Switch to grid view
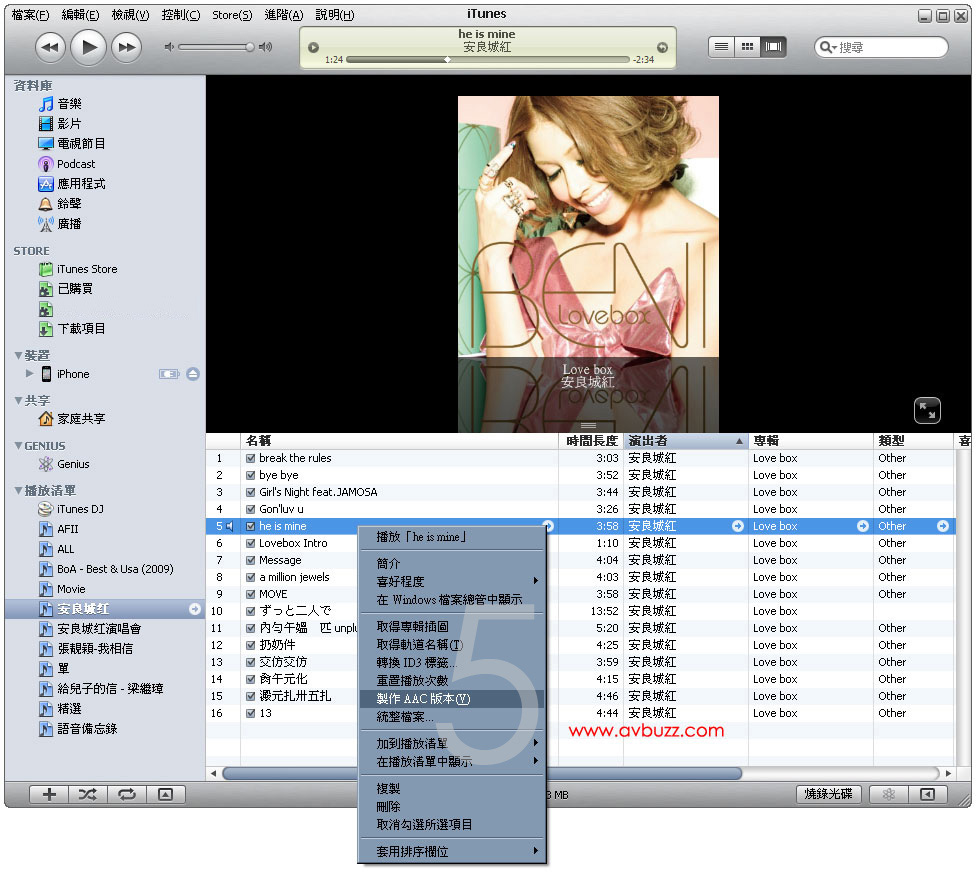This screenshot has height=876, width=977. (x=747, y=47)
